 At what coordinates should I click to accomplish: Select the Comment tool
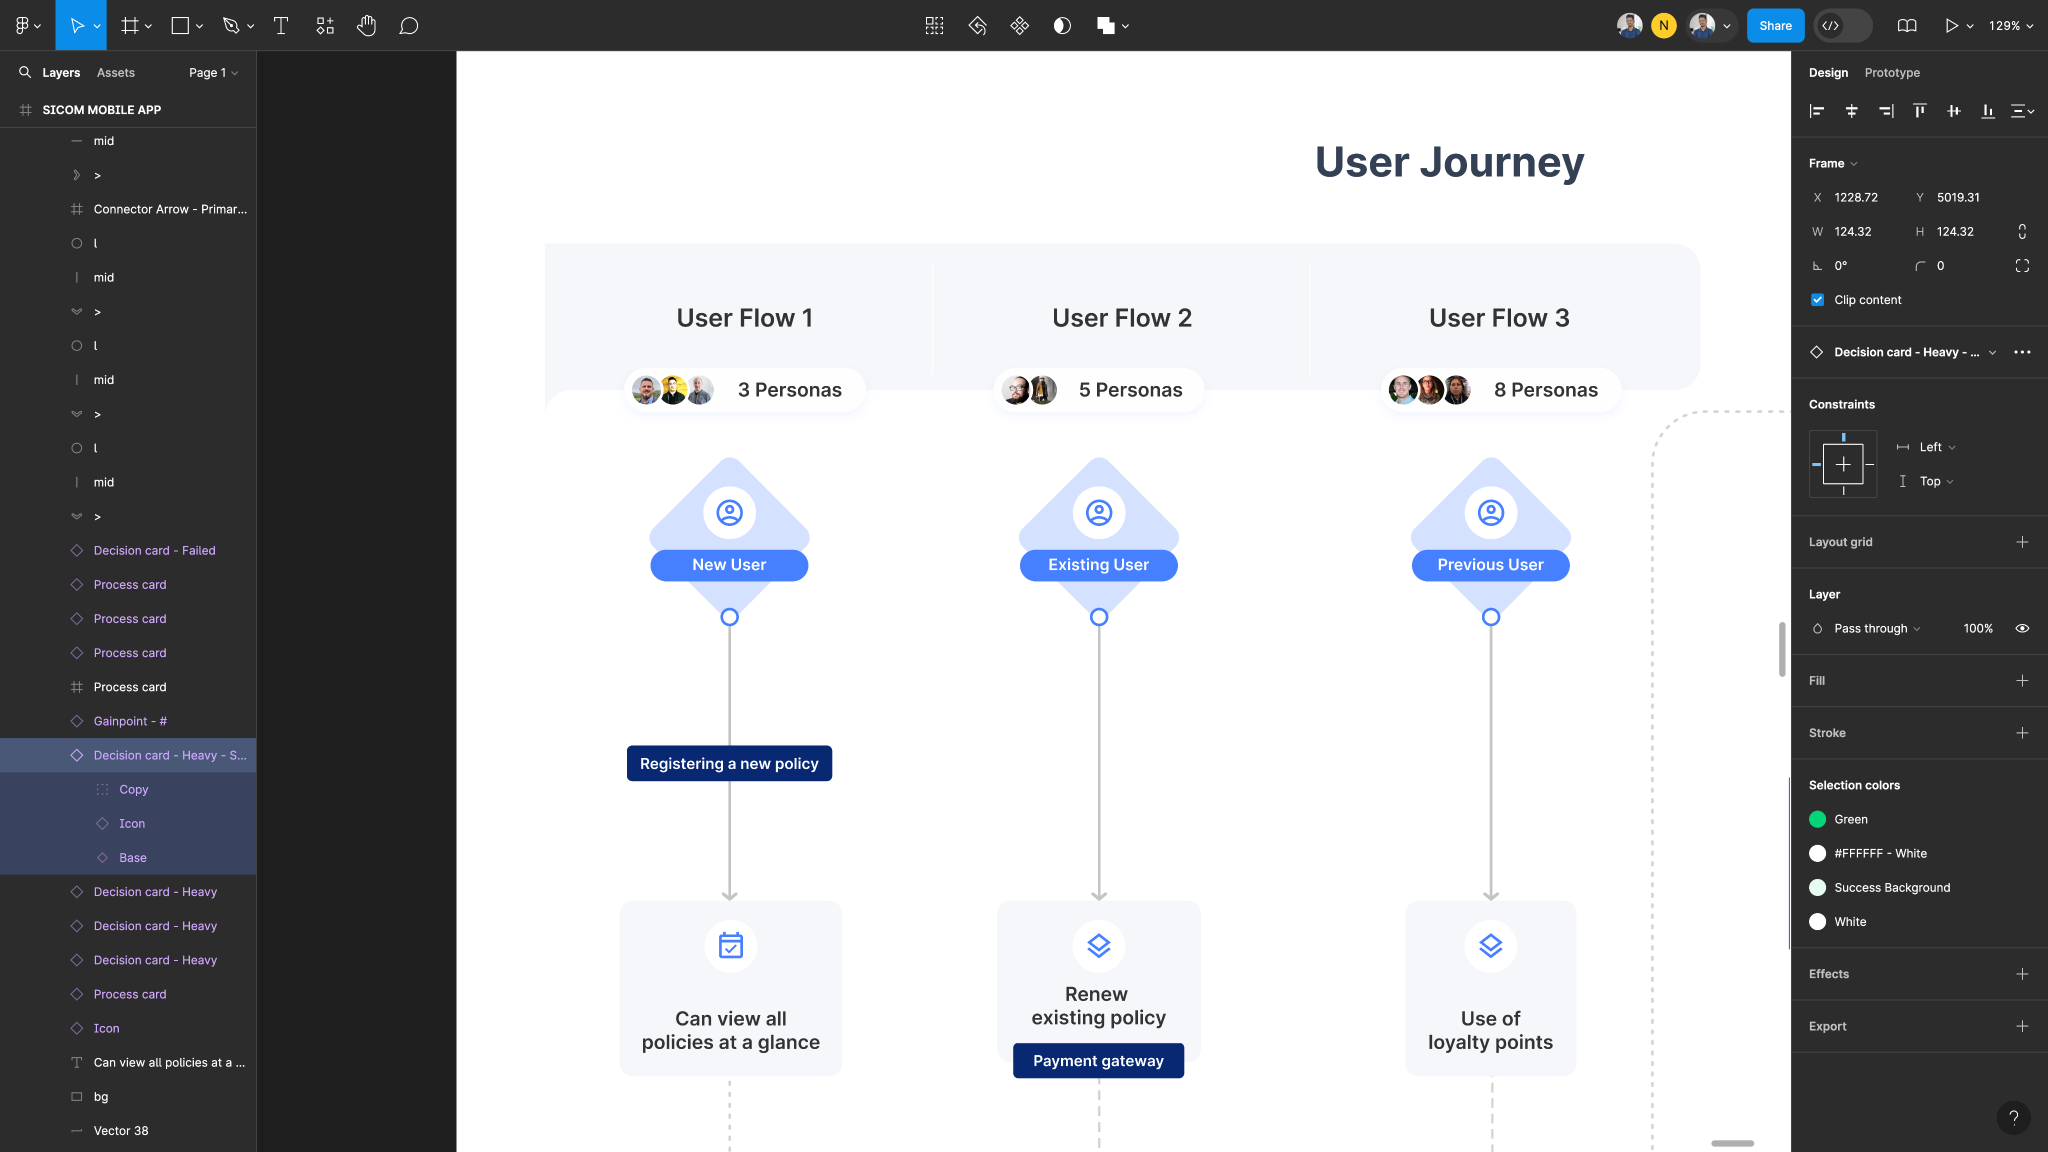[x=408, y=26]
